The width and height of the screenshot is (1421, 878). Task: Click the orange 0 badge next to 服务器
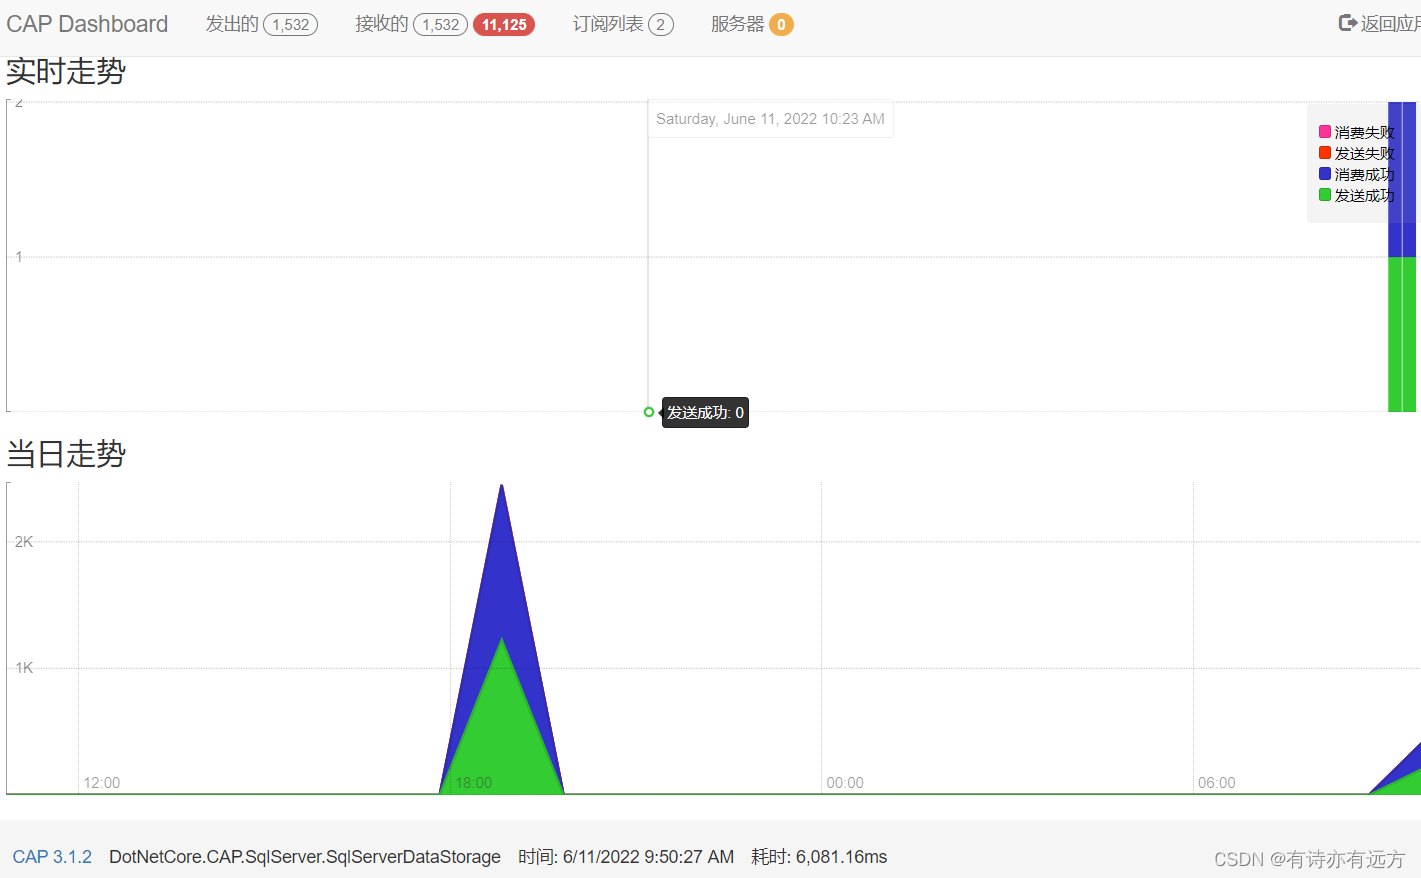tap(781, 25)
